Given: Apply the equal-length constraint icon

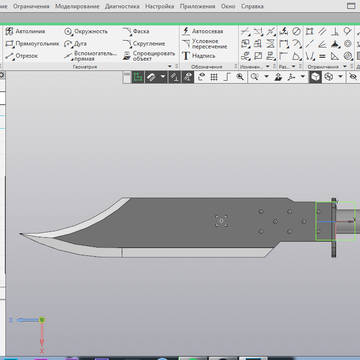Looking at the screenshot, I should click(x=322, y=56).
